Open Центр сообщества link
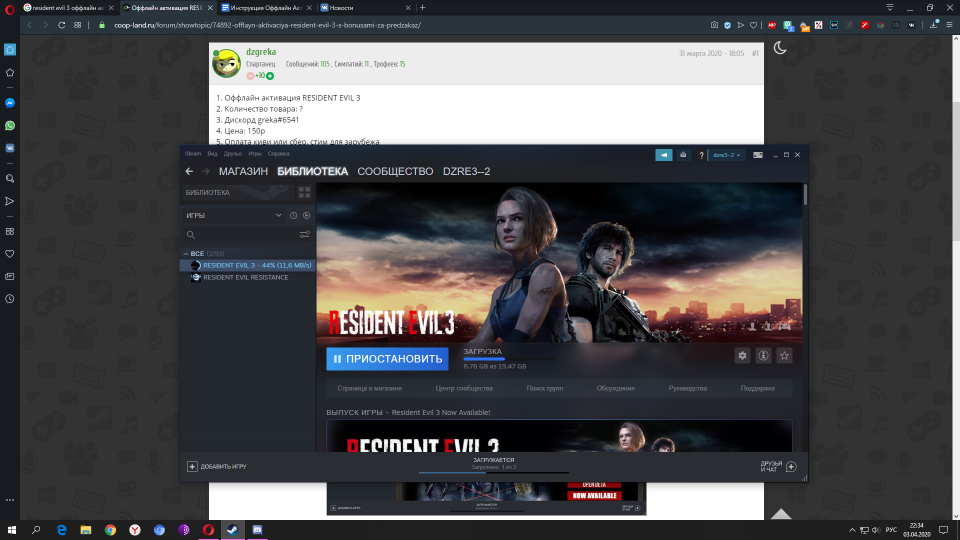960x540 pixels. pos(464,388)
